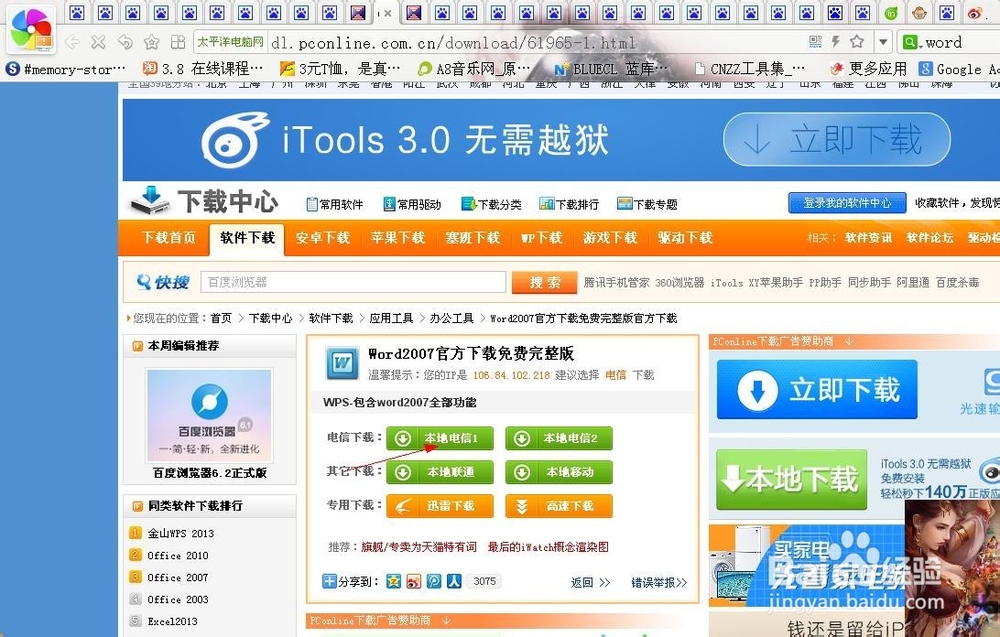Image resolution: width=1000 pixels, height=637 pixels.
Task: Open the '3元T恤' bookmark
Action: (340, 68)
